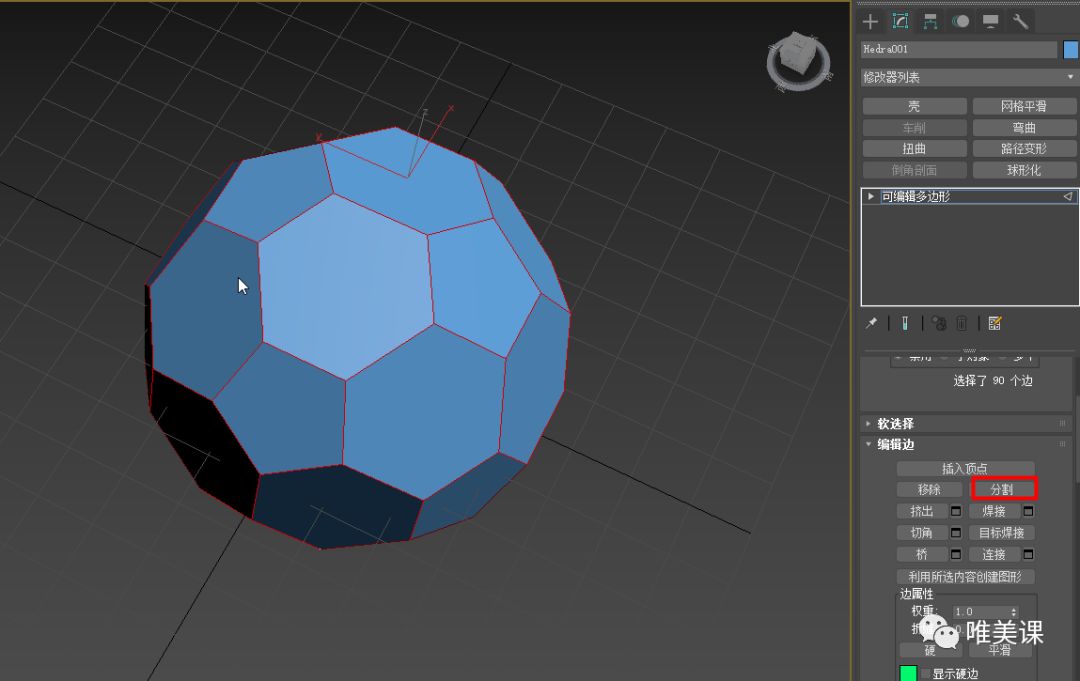Click the object color swatch beside Hedra001
This screenshot has height=681, width=1080.
pos(1067,48)
